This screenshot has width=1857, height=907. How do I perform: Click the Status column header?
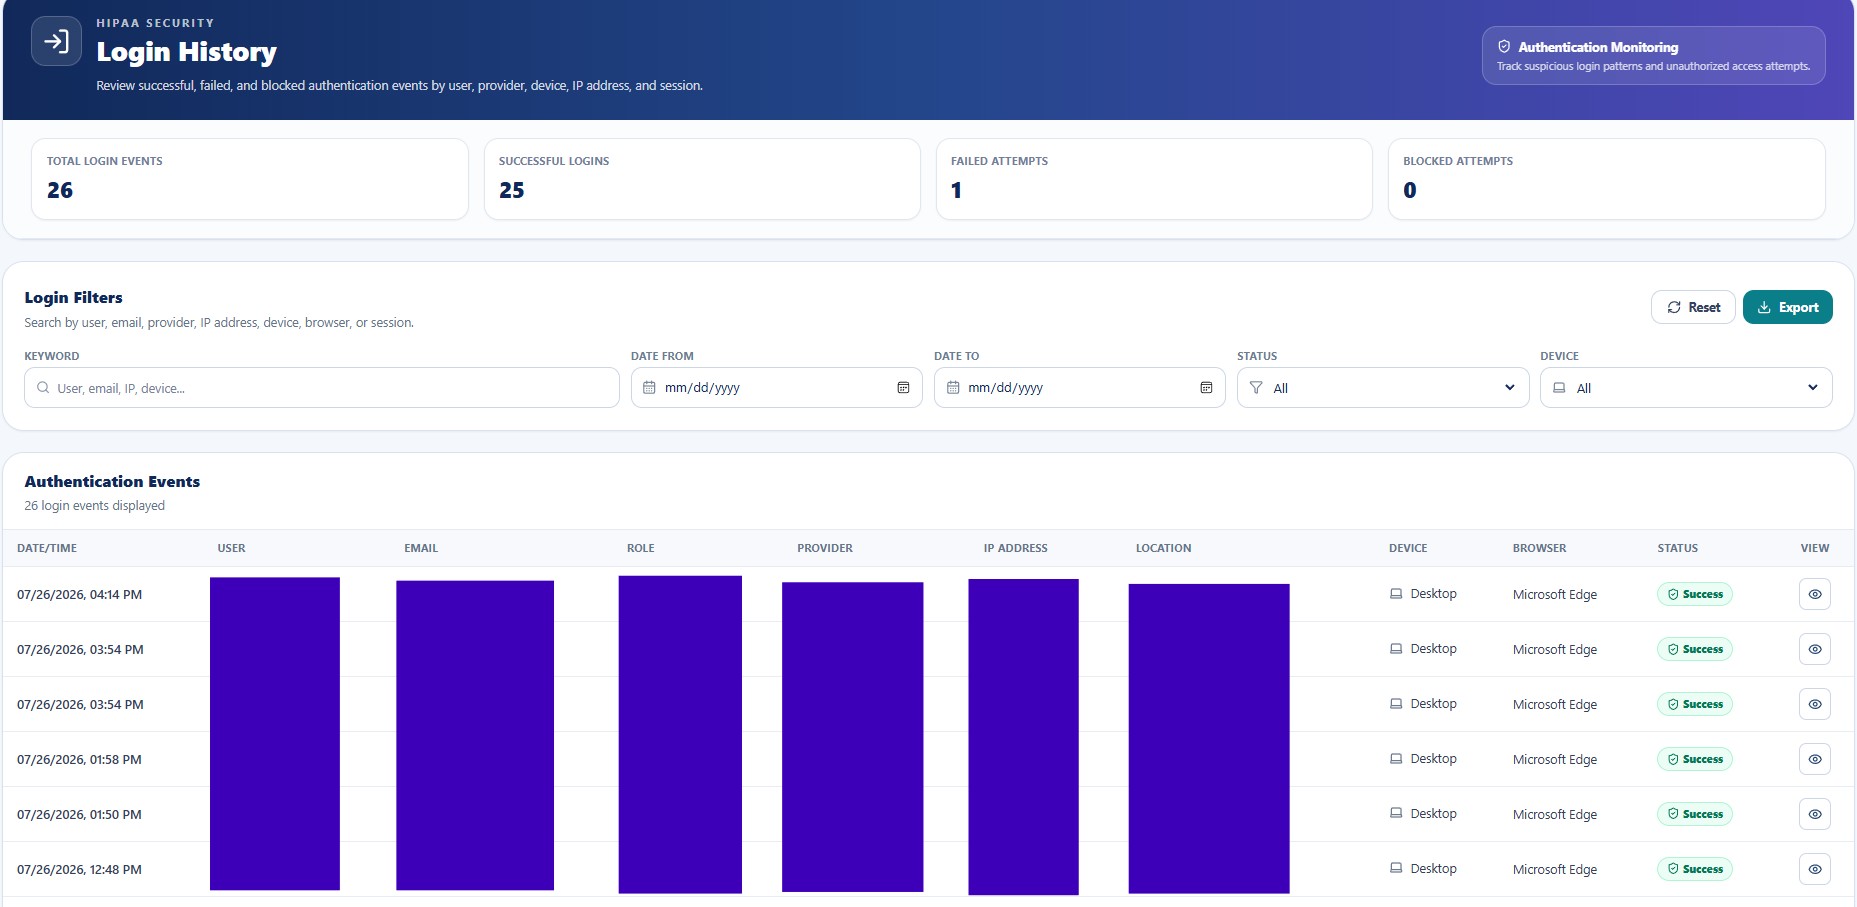(1677, 548)
